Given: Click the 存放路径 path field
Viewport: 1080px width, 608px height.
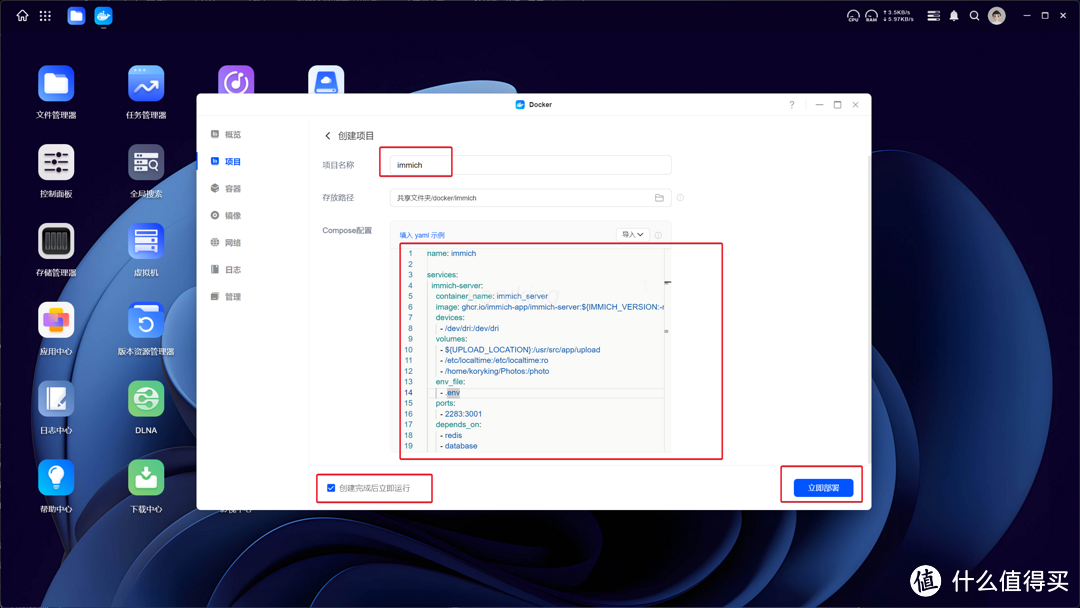Looking at the screenshot, I should tap(530, 198).
